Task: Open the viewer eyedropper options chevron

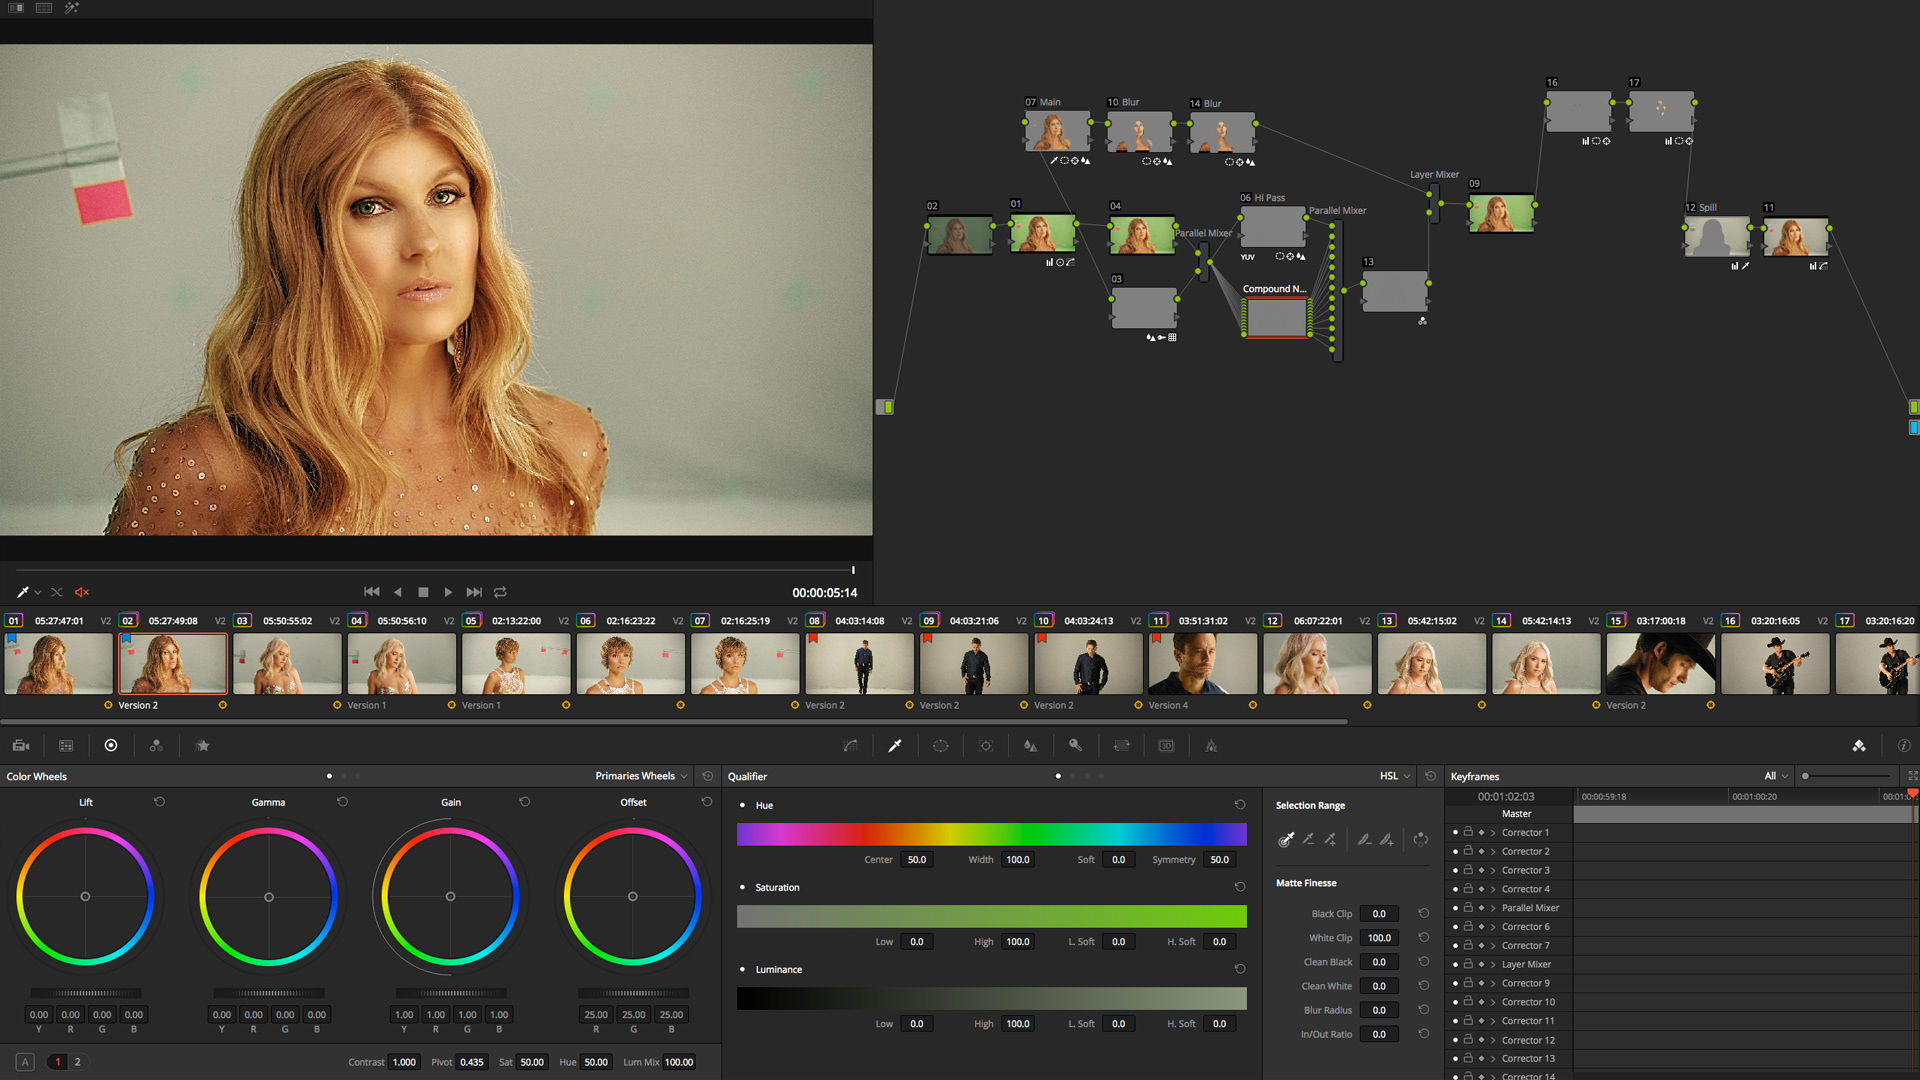Action: [x=38, y=592]
